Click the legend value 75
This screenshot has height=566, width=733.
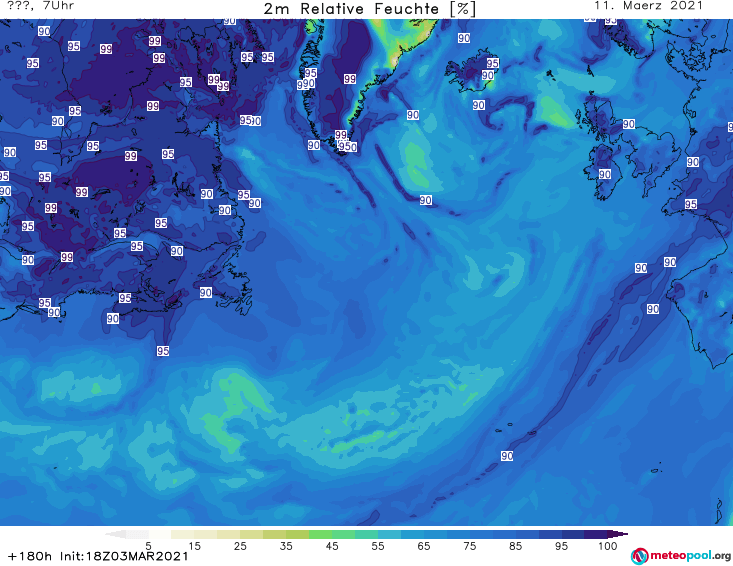470,546
